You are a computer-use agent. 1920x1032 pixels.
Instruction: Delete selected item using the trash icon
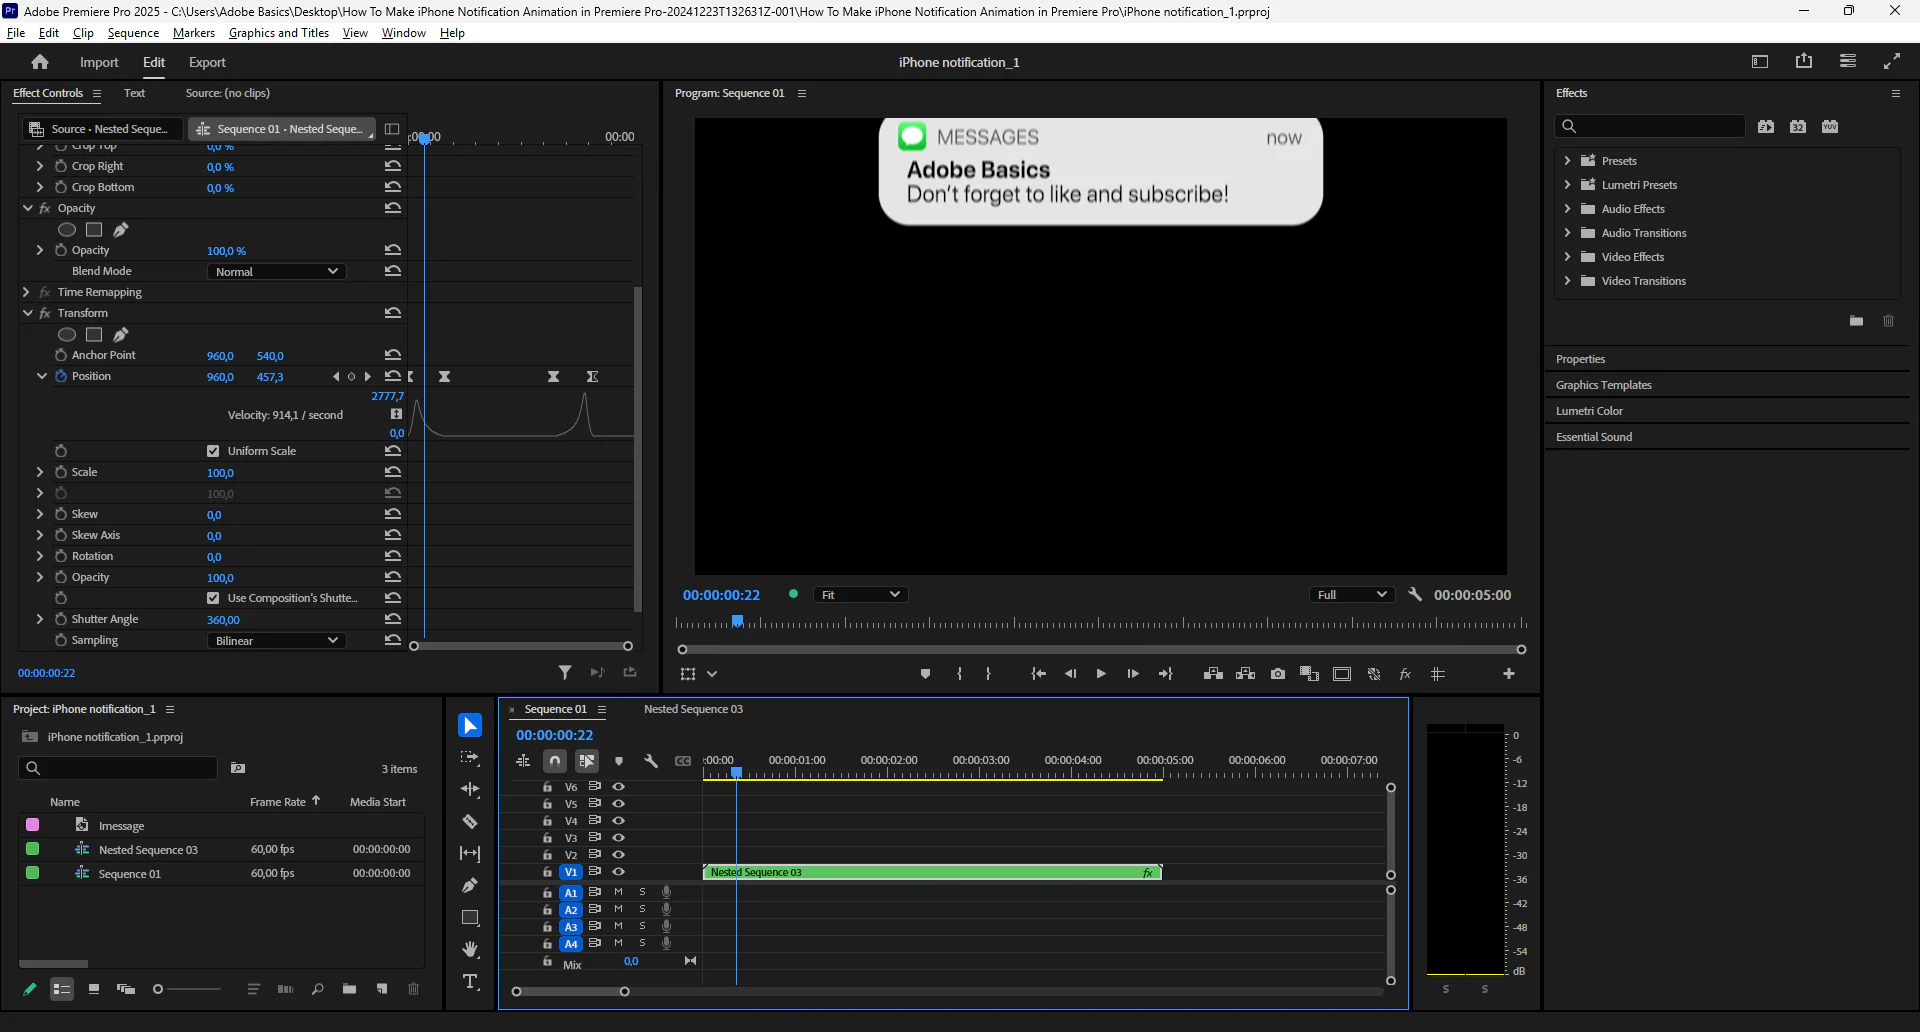click(413, 989)
